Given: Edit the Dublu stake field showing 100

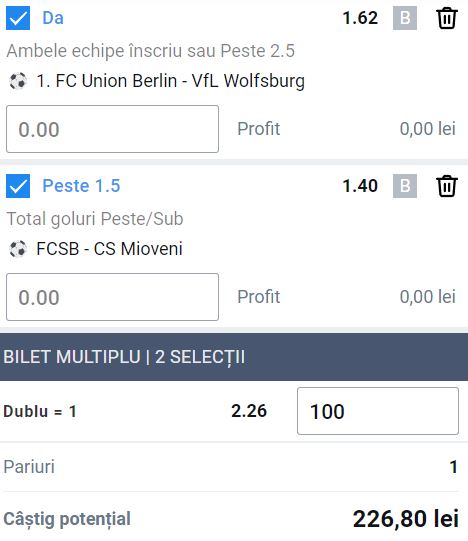Looking at the screenshot, I should coord(378,411).
